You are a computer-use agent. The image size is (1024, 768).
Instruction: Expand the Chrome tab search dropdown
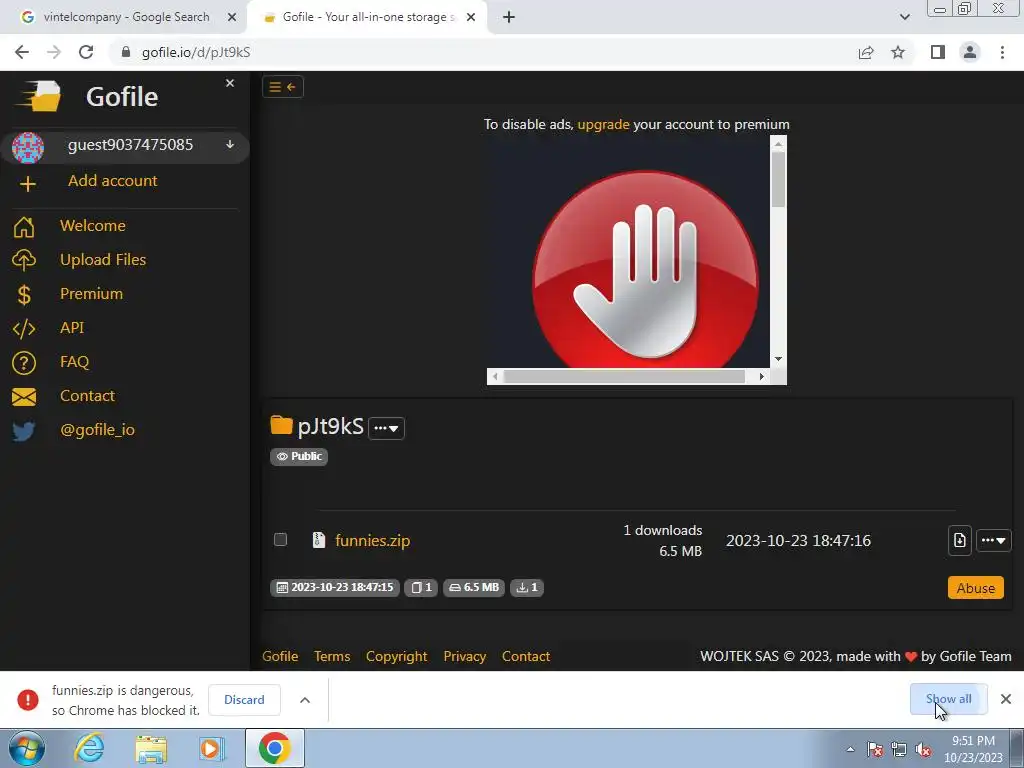(904, 17)
